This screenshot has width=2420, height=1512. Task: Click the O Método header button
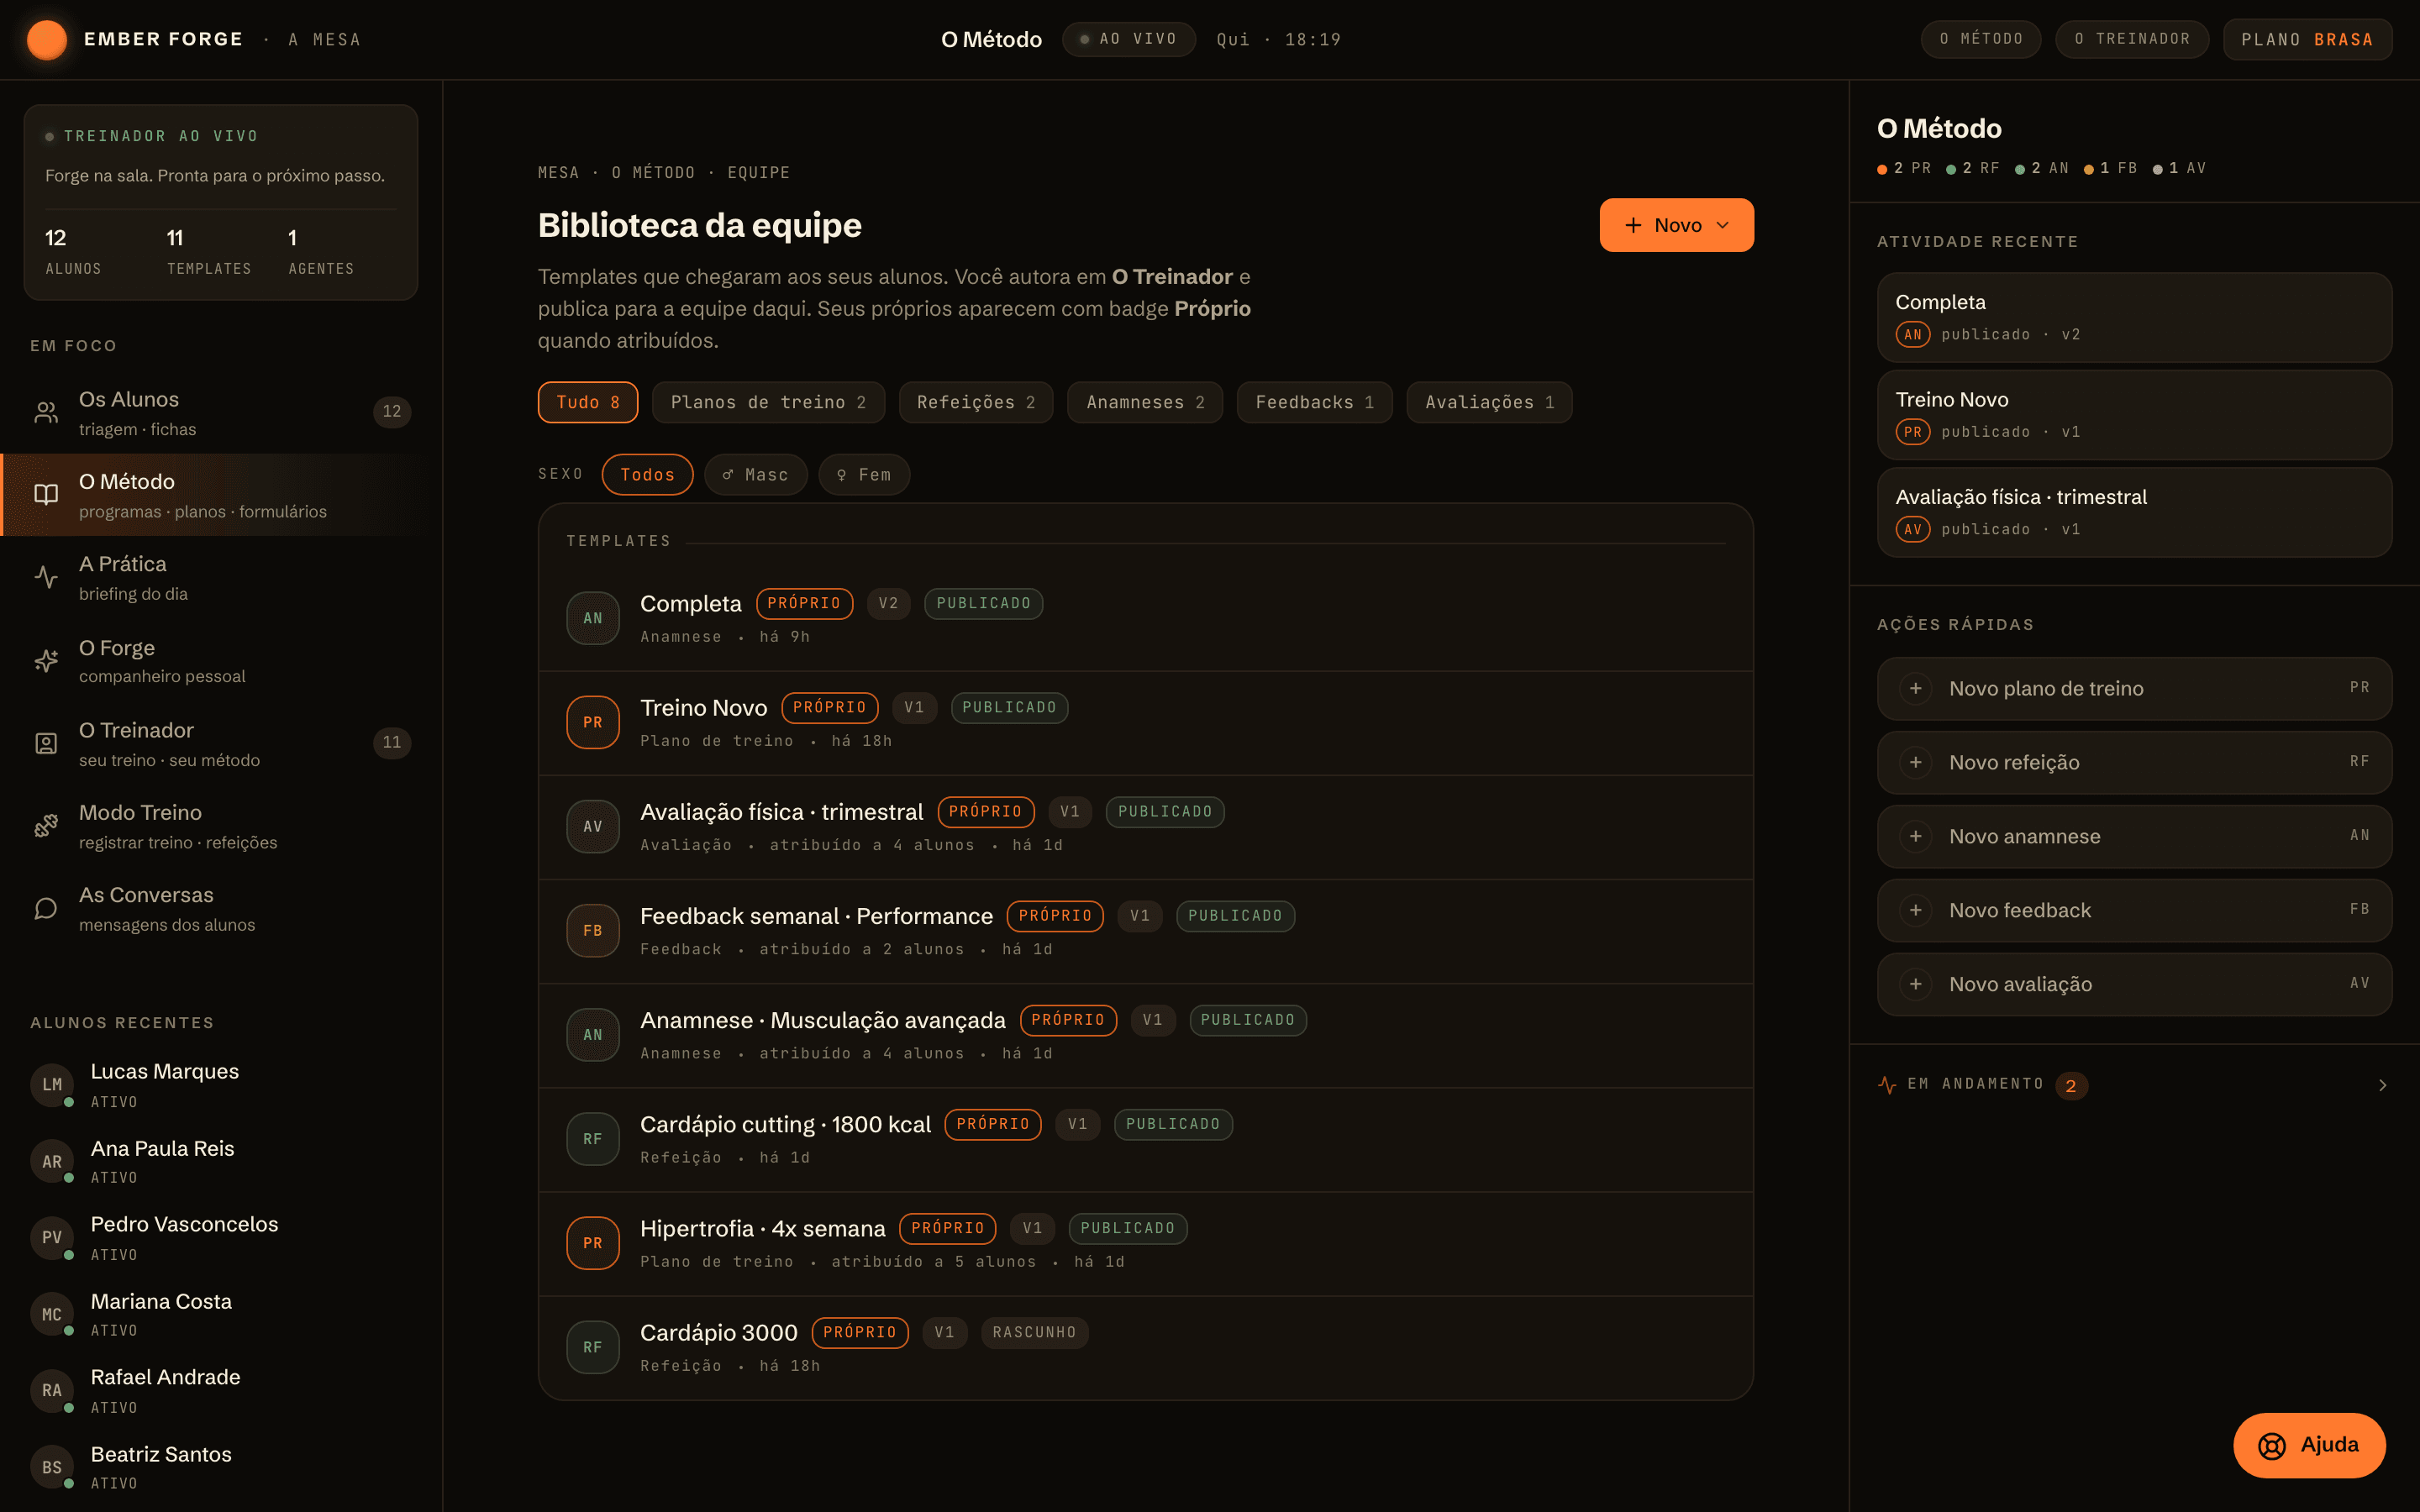[1980, 39]
